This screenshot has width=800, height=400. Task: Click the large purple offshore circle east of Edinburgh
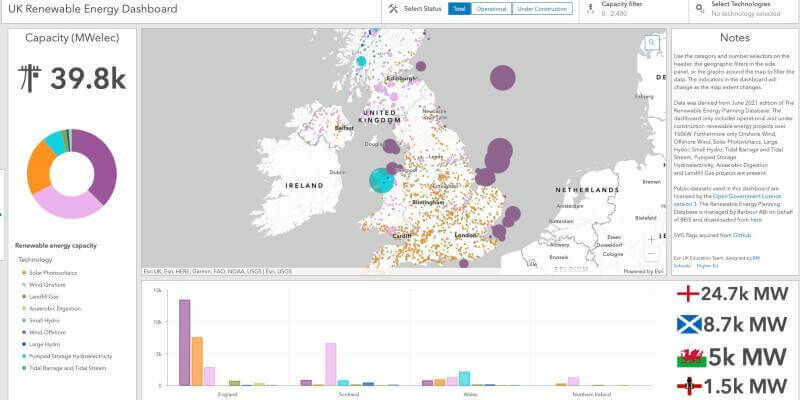click(x=503, y=78)
